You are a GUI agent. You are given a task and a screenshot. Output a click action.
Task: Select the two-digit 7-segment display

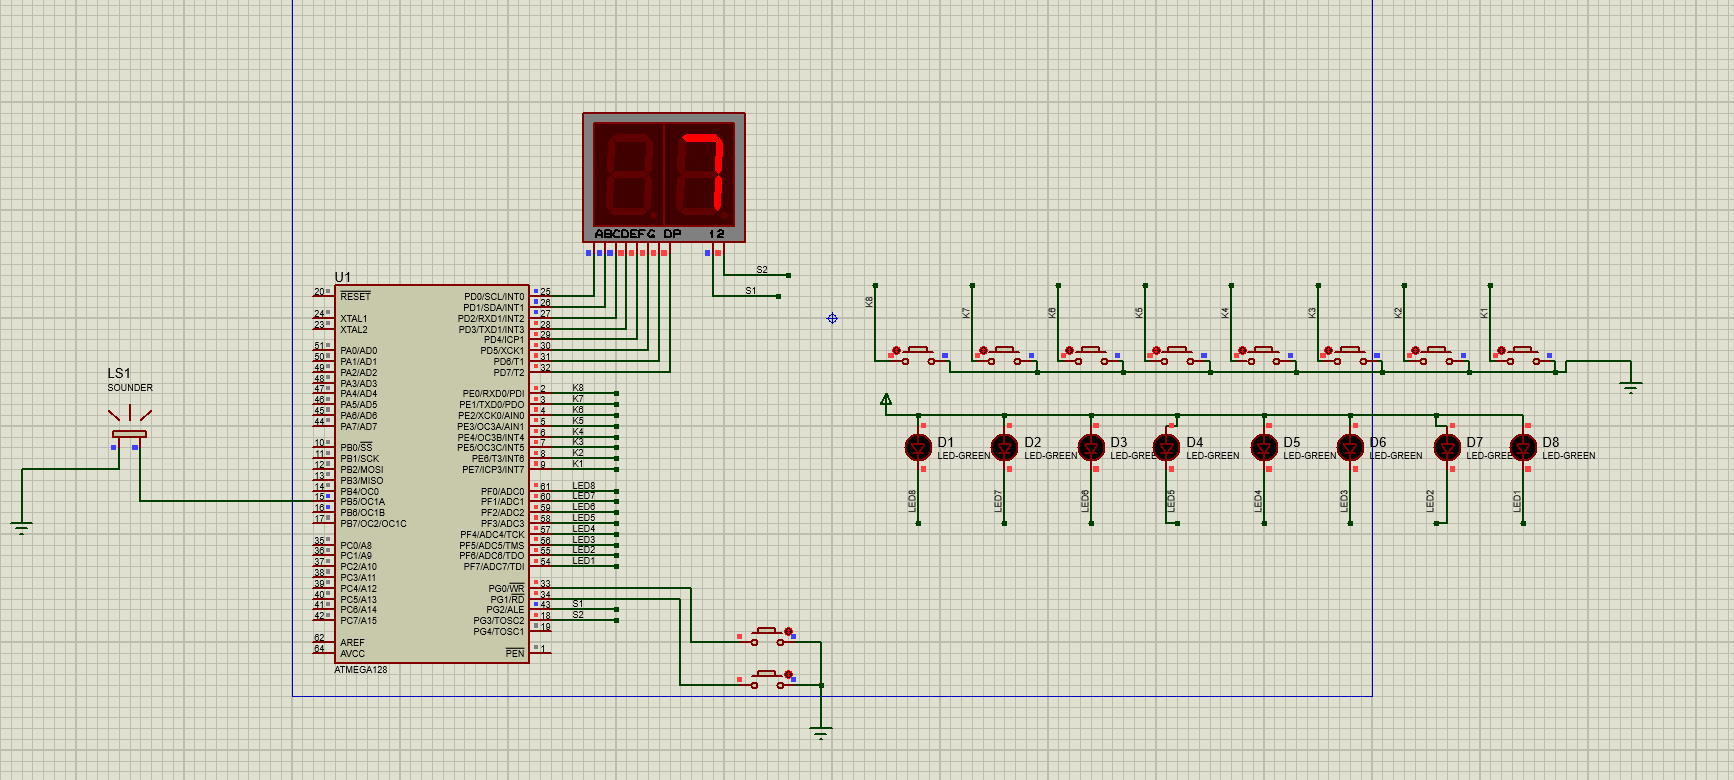[664, 177]
